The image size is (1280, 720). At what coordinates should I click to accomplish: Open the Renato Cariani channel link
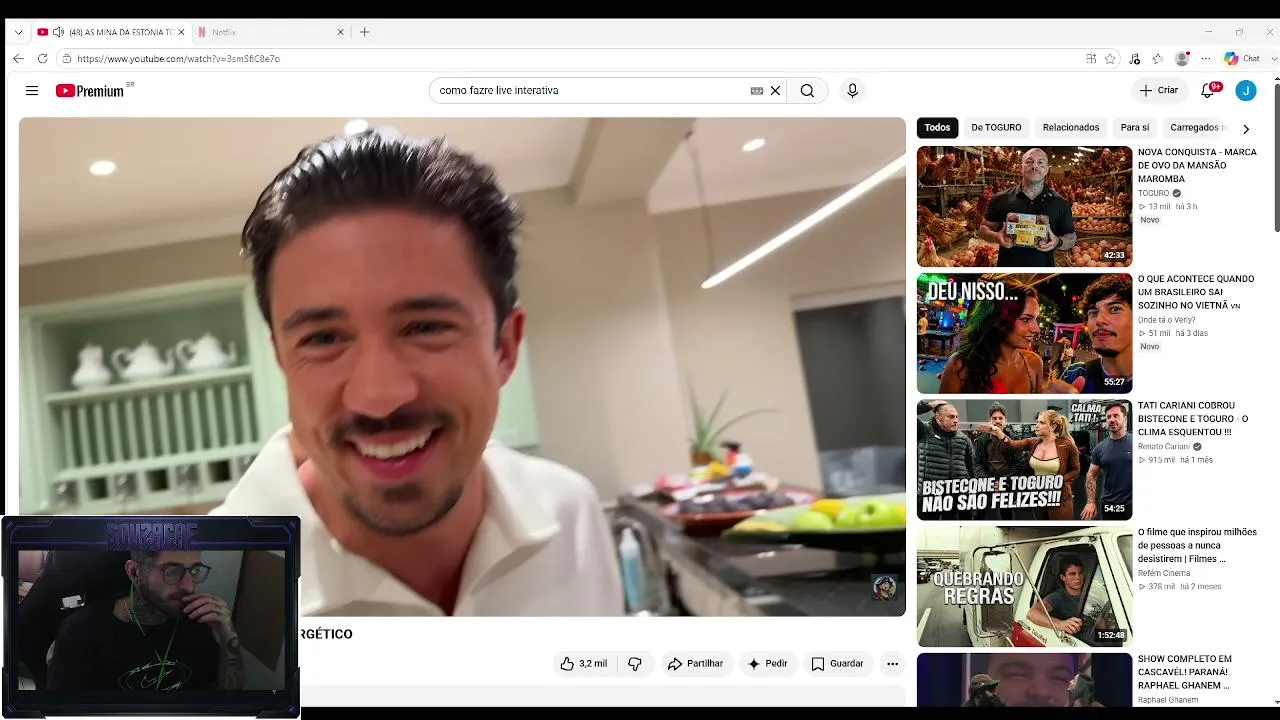tap(1164, 447)
